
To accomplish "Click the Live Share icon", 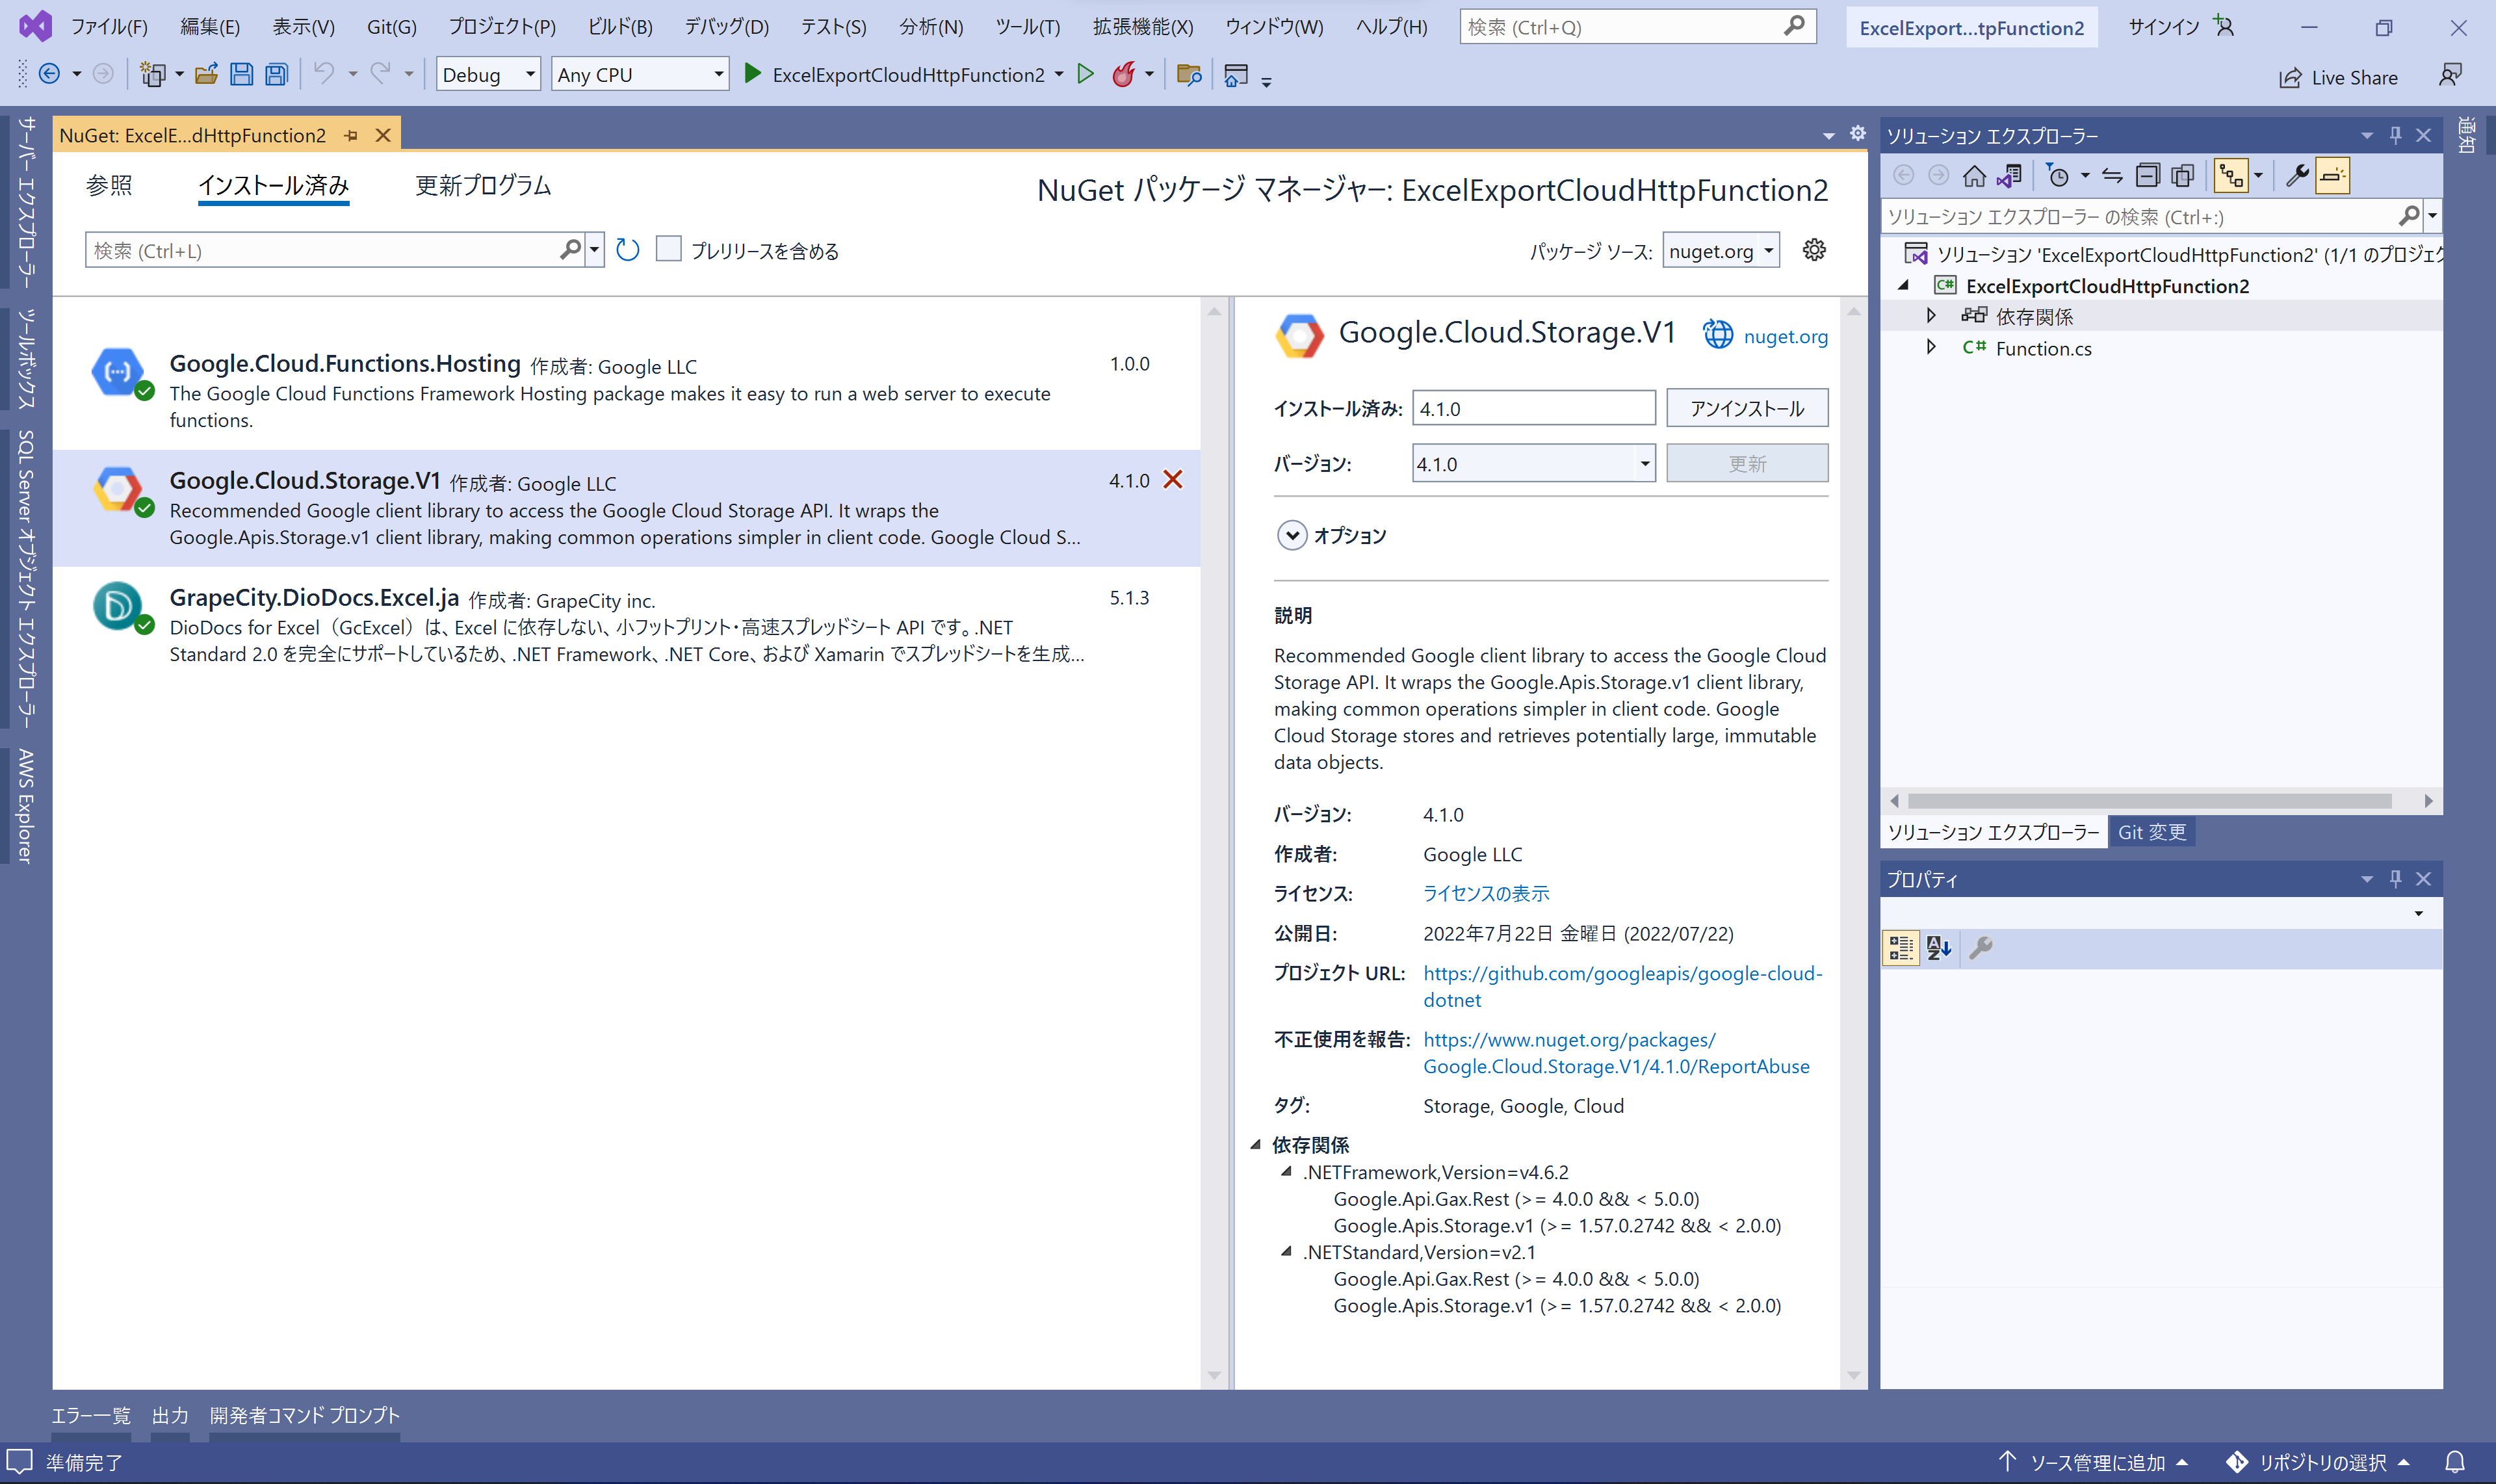I will coord(2290,78).
